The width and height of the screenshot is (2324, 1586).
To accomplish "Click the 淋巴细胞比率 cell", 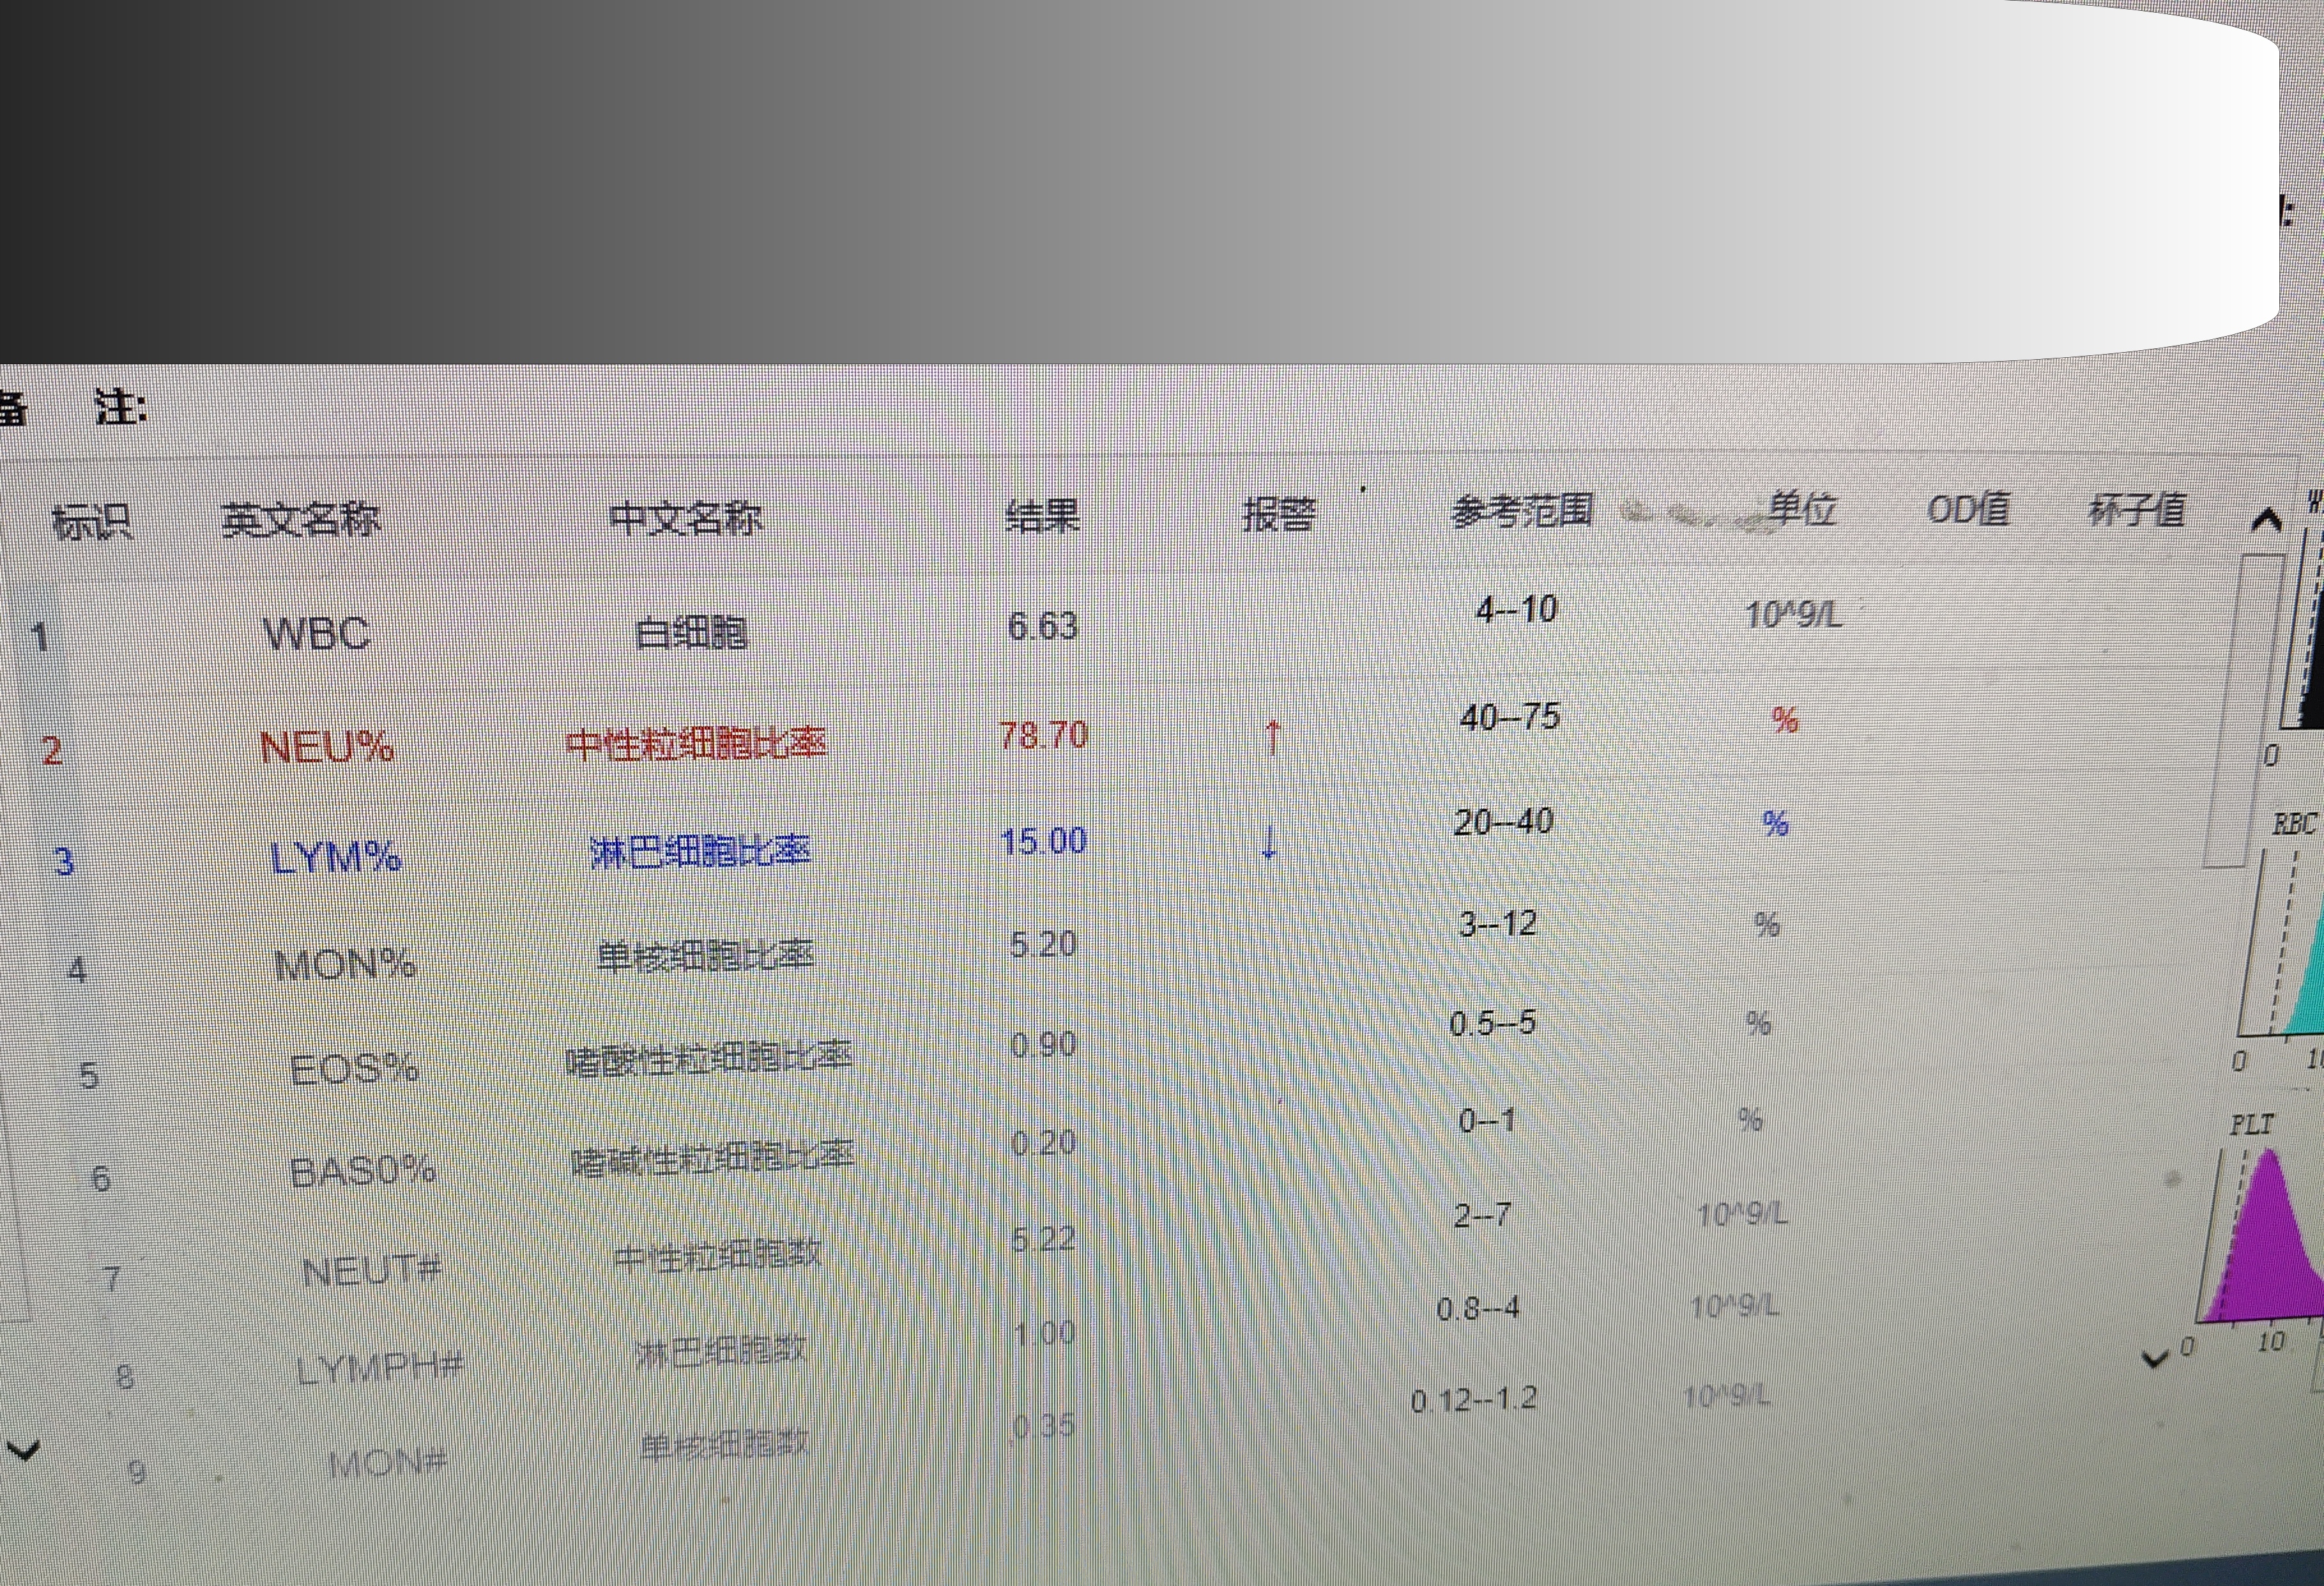I will 700,852.
